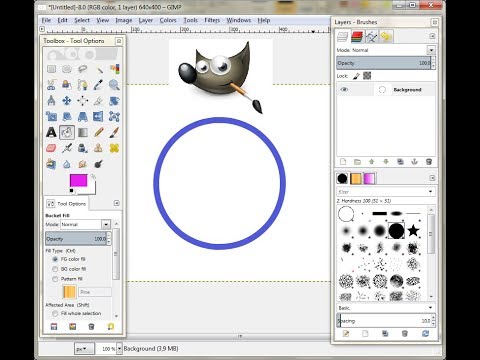Viewport: 480px width, 360px height.
Task: Select the Fuzzy Select wand tool
Action: pyautogui.click(x=99, y=69)
